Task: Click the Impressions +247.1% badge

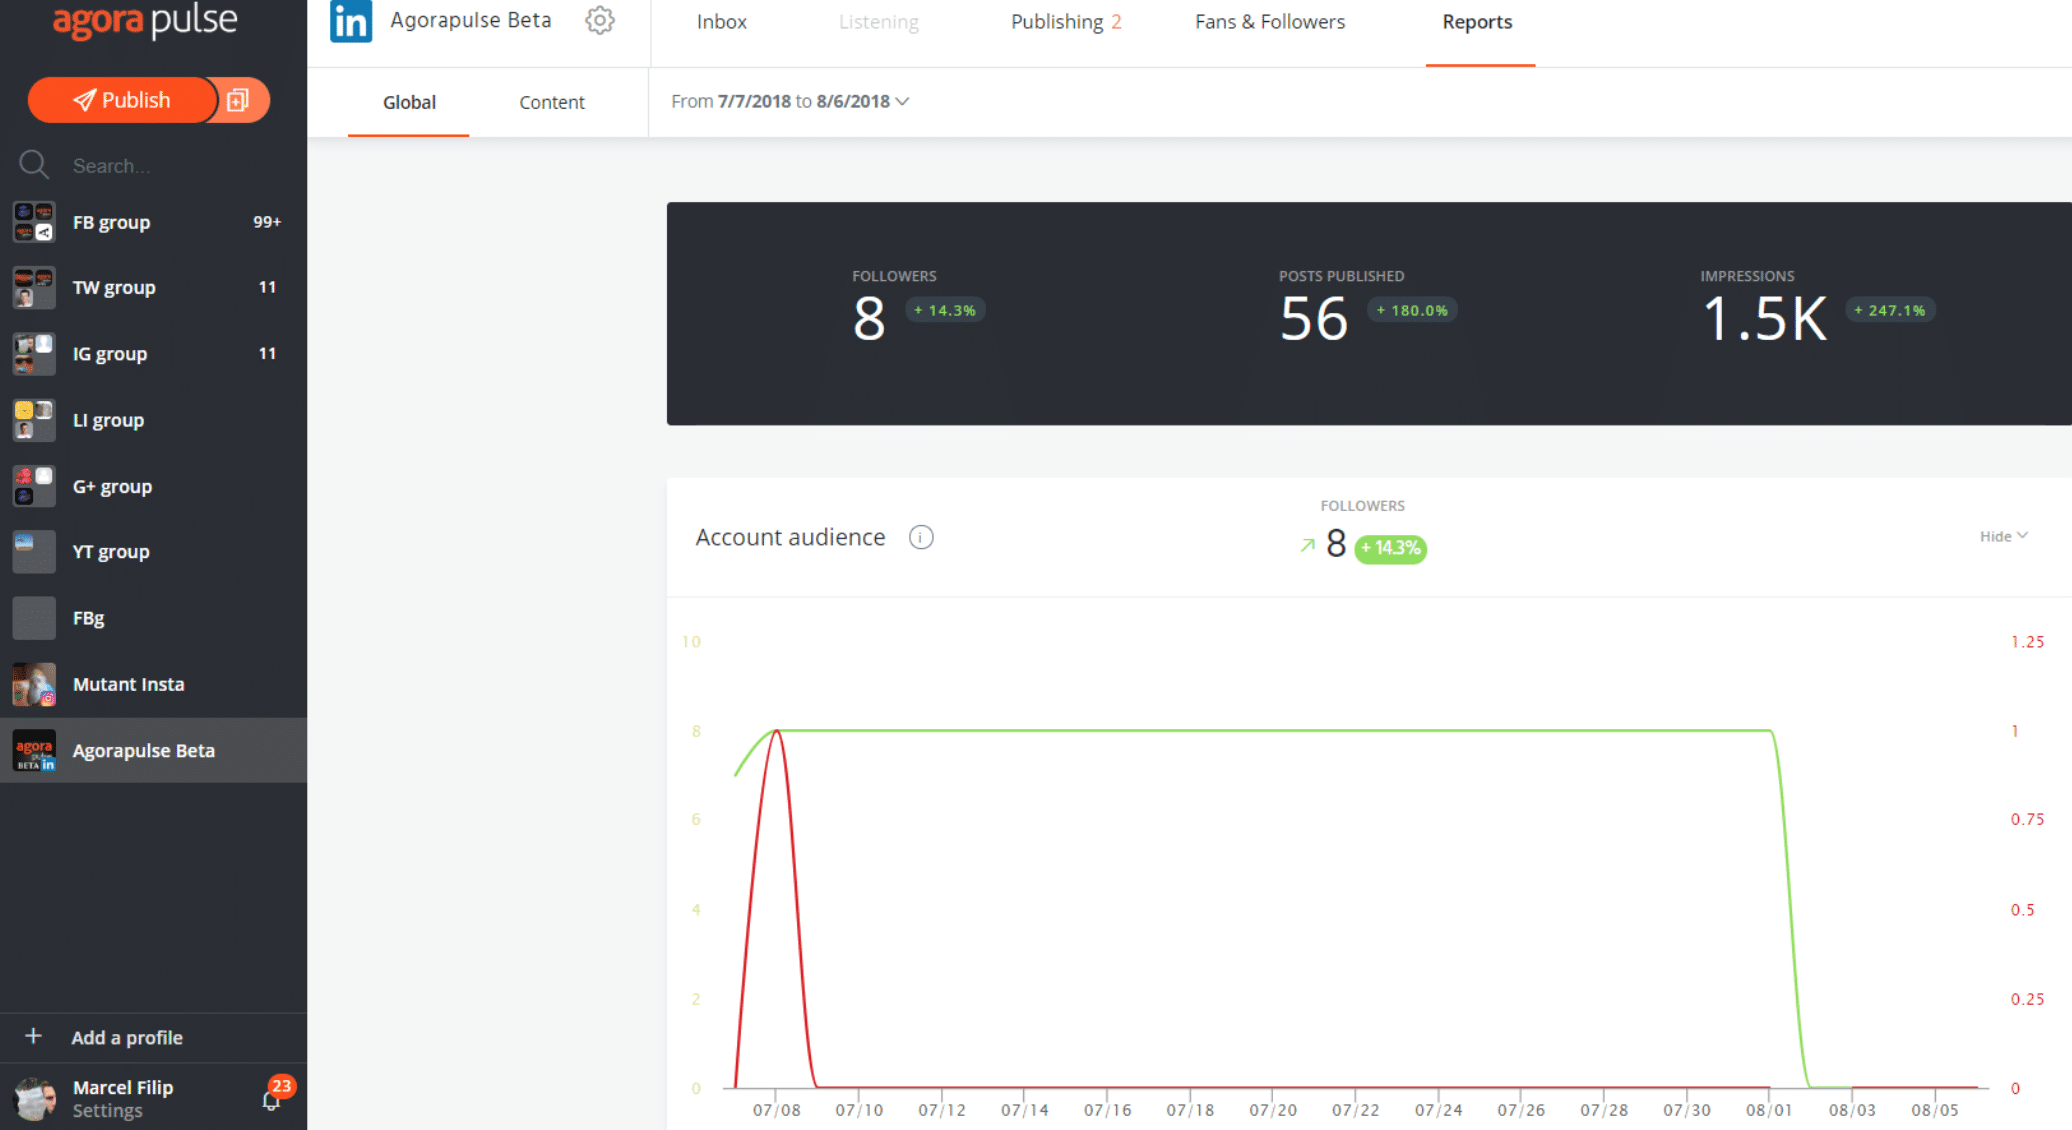Action: (1890, 310)
